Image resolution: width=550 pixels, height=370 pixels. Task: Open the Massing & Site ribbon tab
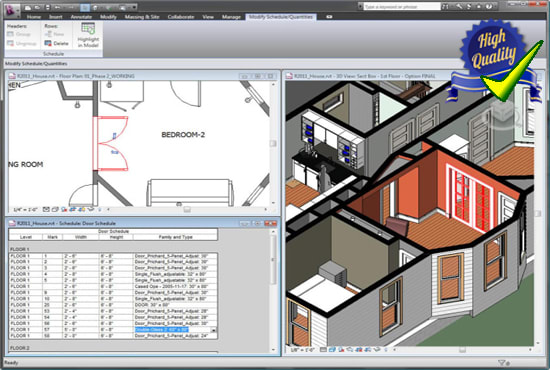click(x=142, y=17)
